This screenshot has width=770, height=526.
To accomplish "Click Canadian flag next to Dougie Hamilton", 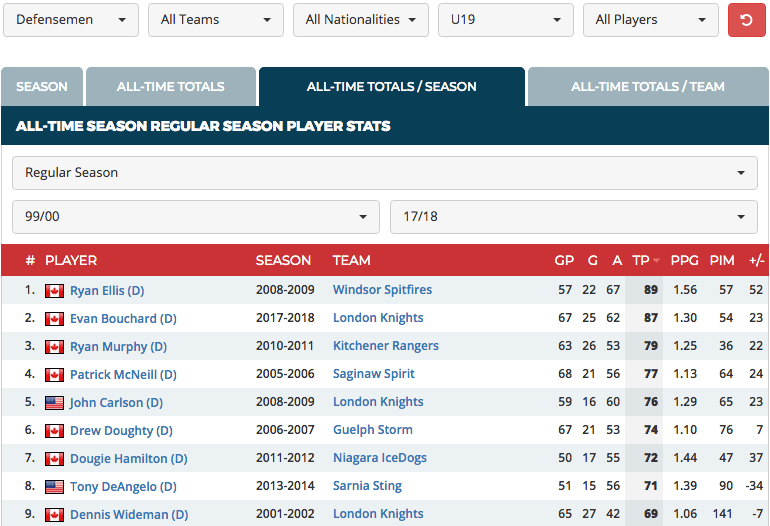I will (x=54, y=459).
